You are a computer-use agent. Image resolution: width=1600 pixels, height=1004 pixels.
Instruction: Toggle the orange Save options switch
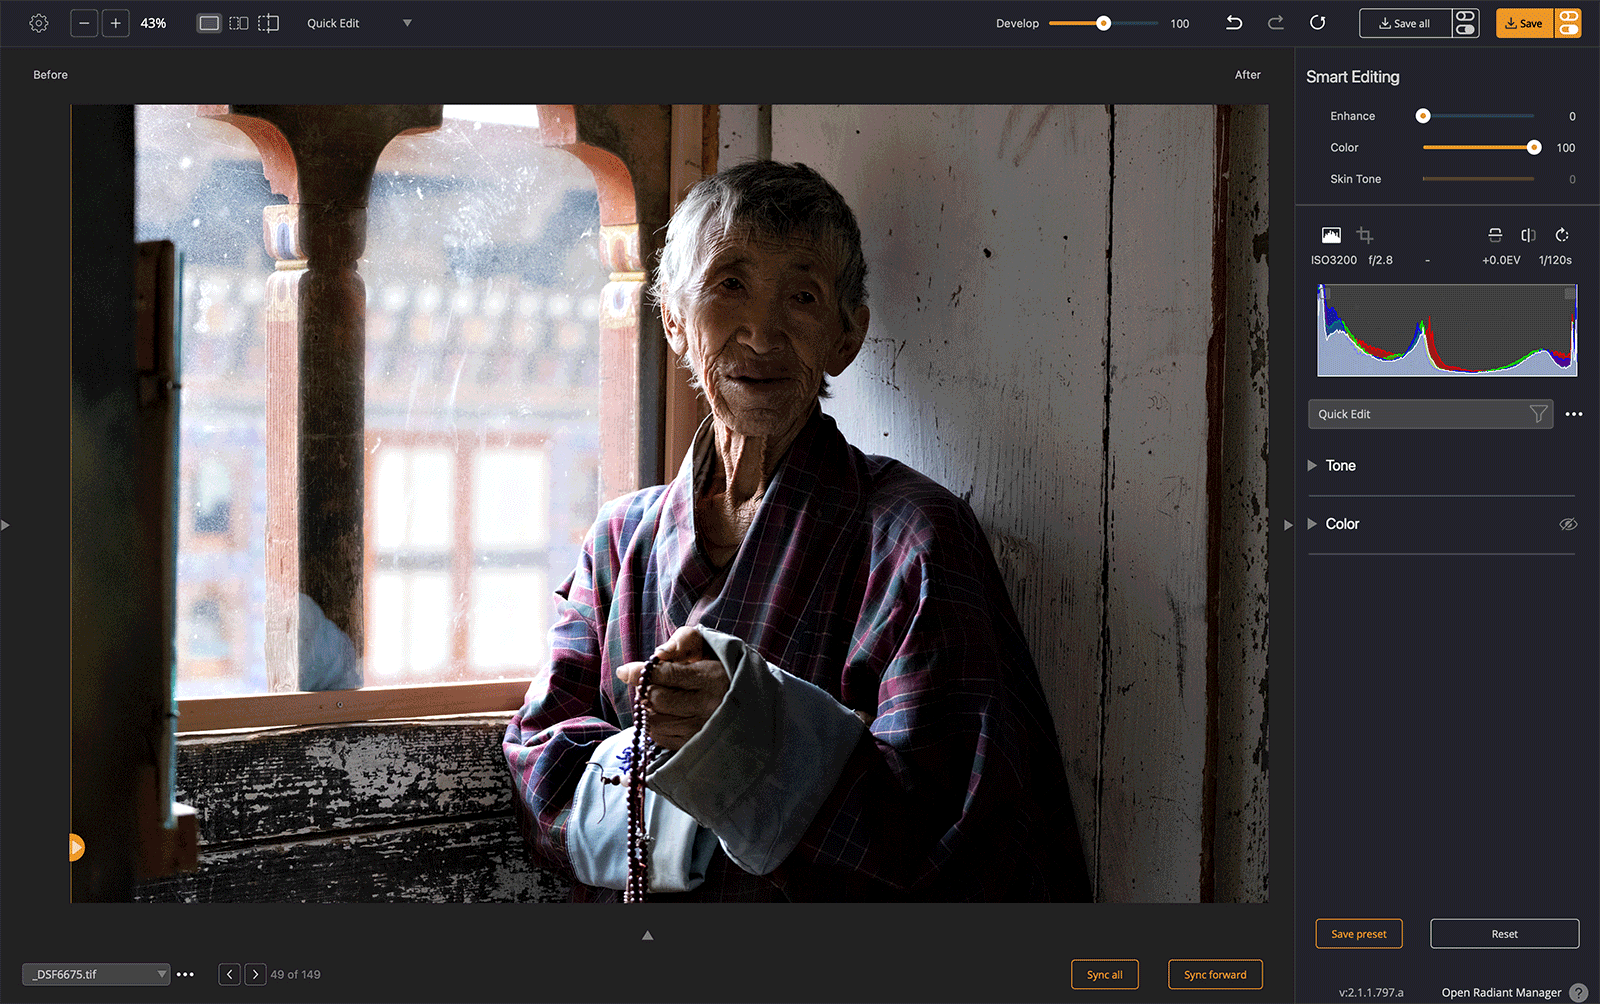click(x=1568, y=23)
